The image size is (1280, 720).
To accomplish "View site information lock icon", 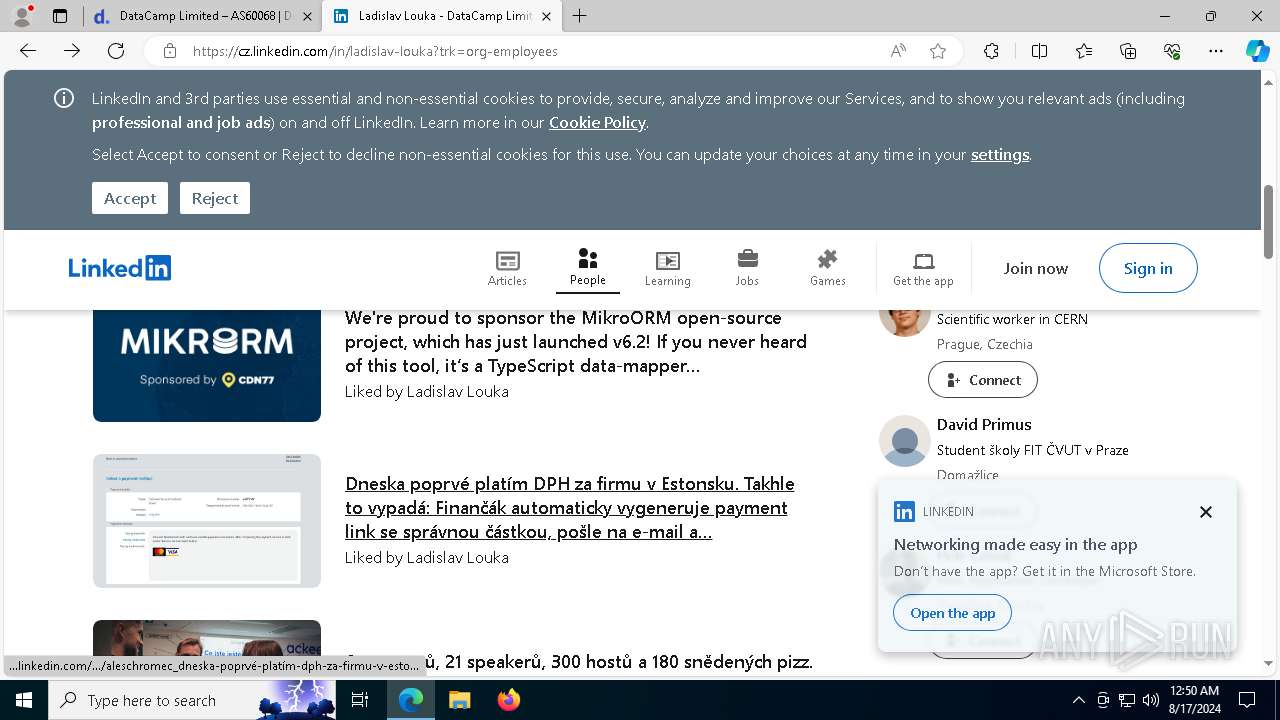I will pos(170,51).
